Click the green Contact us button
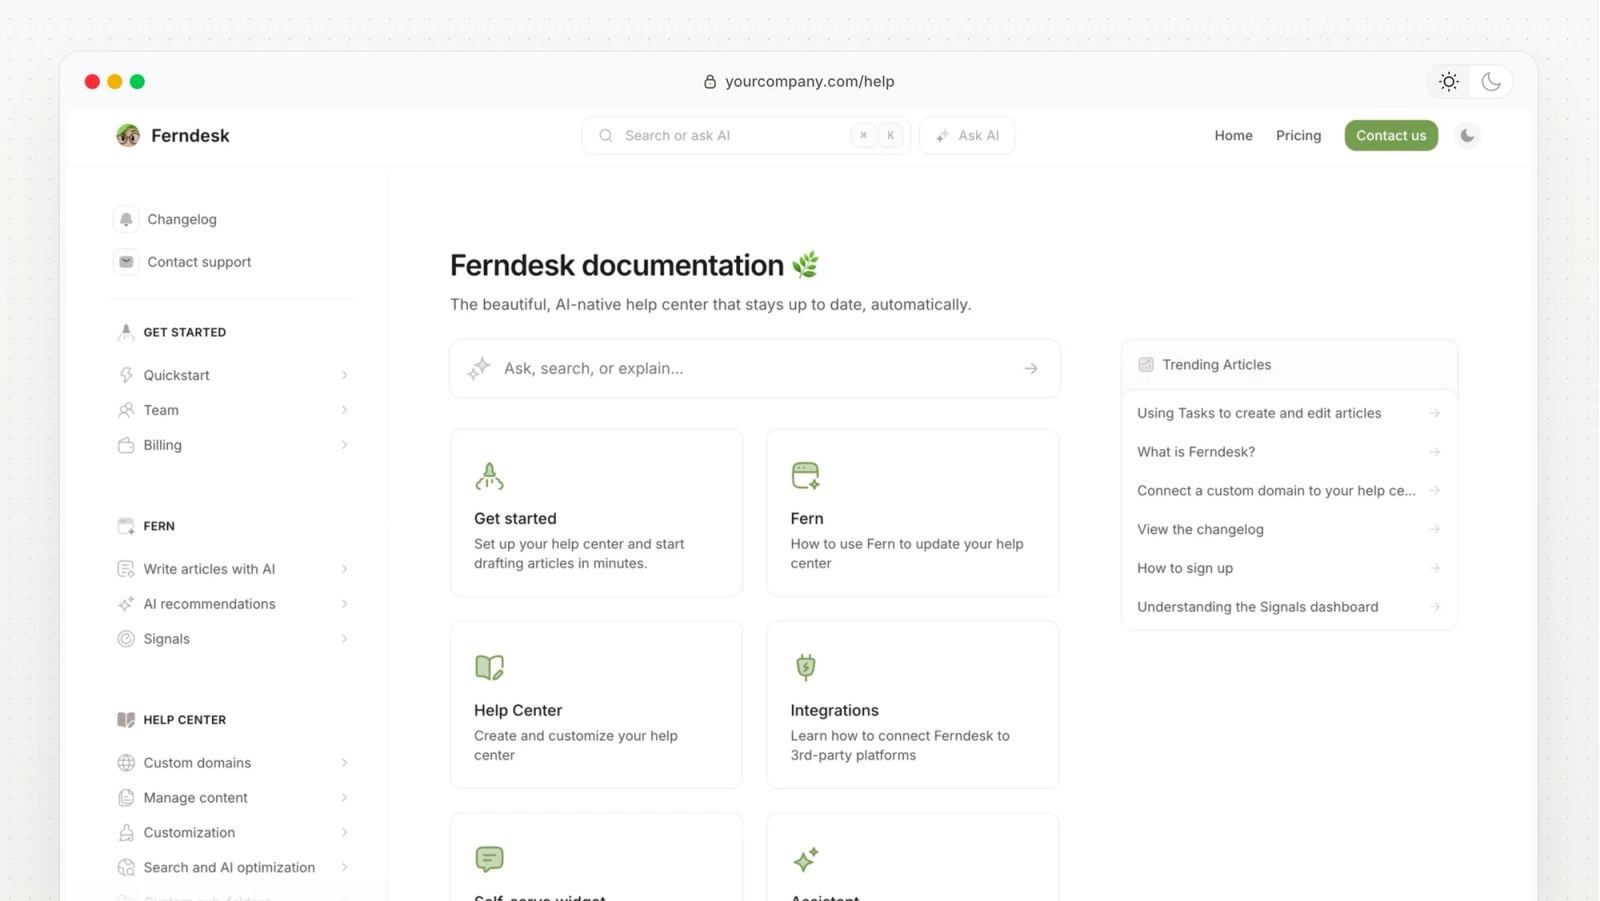This screenshot has height=901, width=1600. tap(1391, 136)
